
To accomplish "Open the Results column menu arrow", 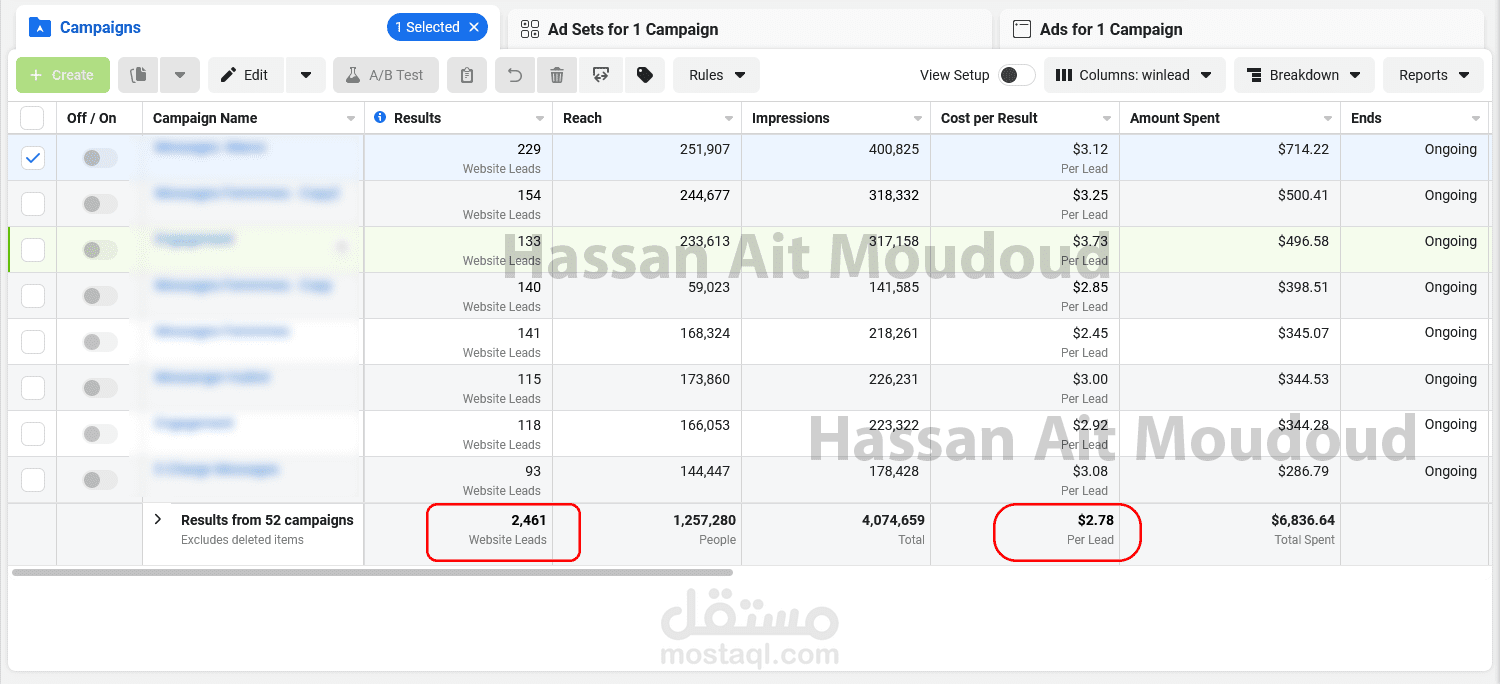I will pyautogui.click(x=540, y=119).
